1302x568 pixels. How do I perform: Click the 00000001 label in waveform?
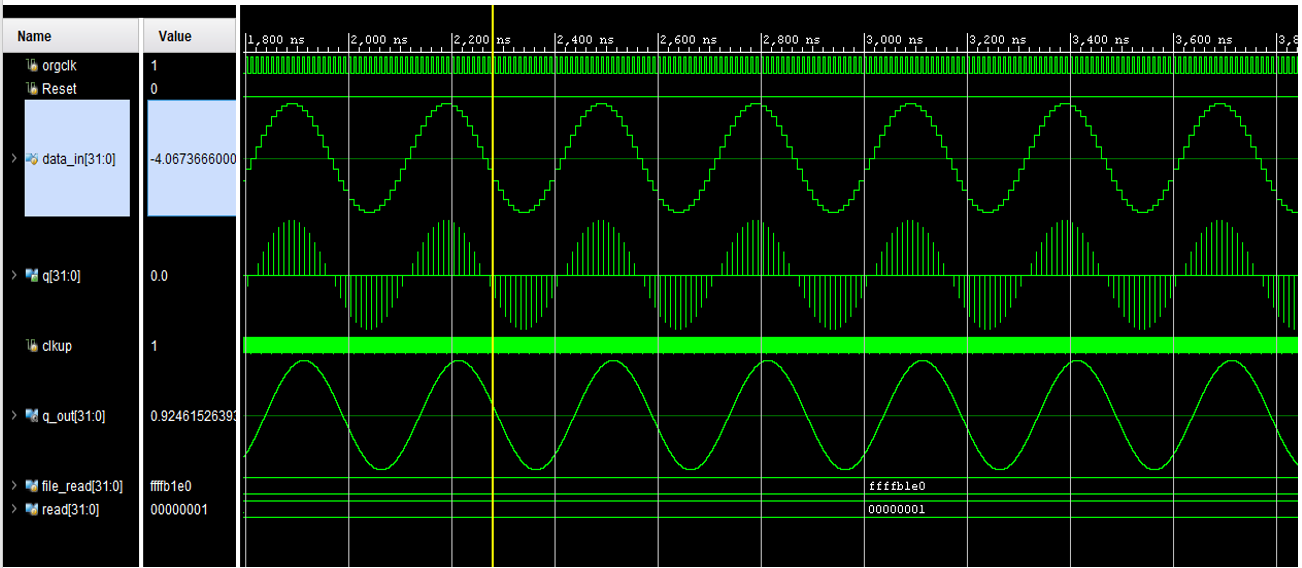click(x=896, y=510)
